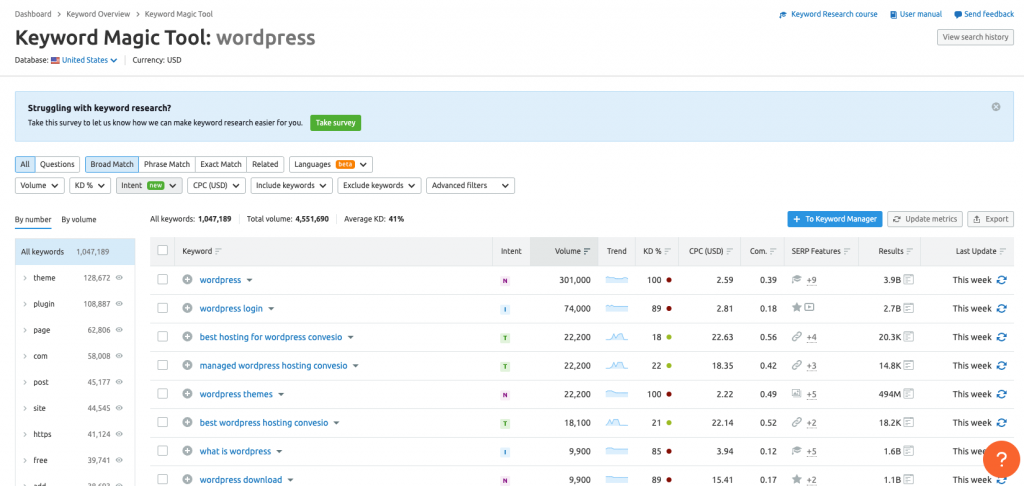
Task: Add wordpress download via plus icon
Action: 187,479
